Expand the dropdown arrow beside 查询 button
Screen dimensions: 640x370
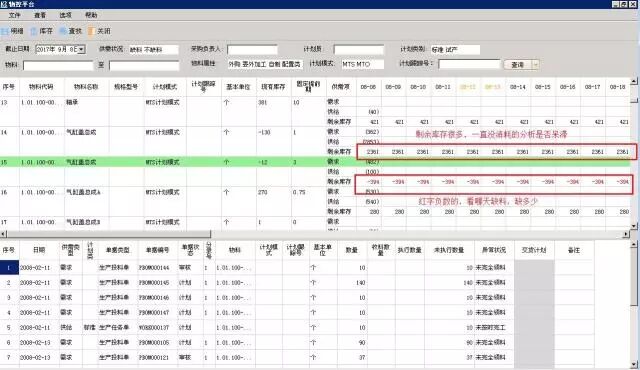tap(536, 64)
